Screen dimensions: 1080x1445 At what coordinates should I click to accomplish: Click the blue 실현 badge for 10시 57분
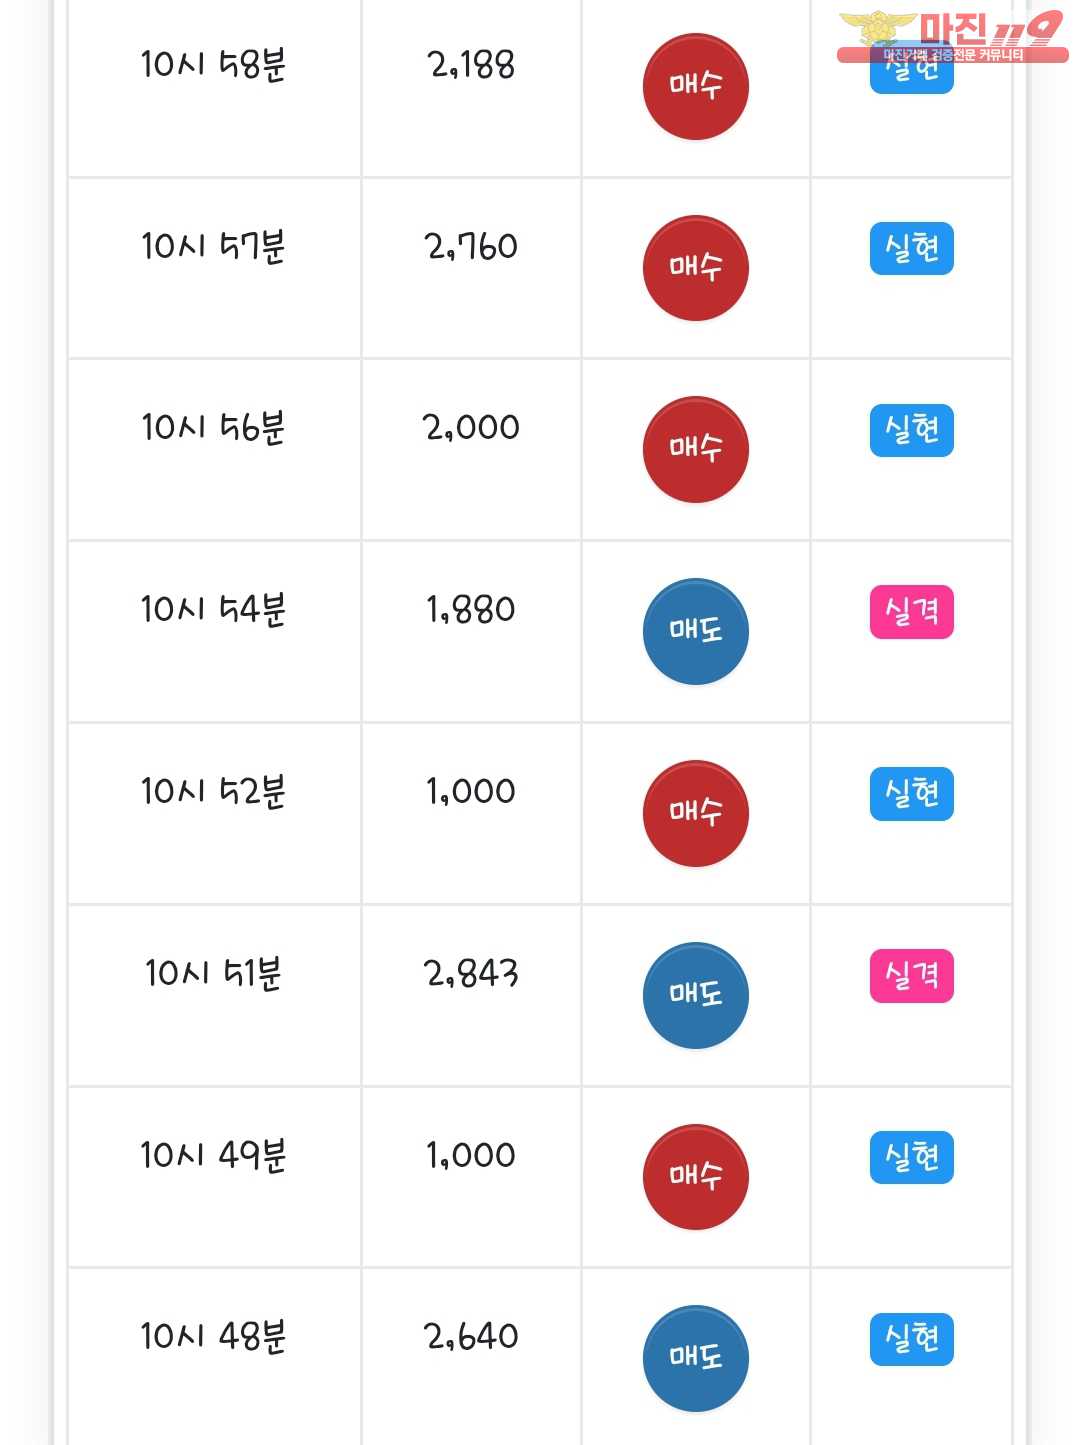coord(911,248)
